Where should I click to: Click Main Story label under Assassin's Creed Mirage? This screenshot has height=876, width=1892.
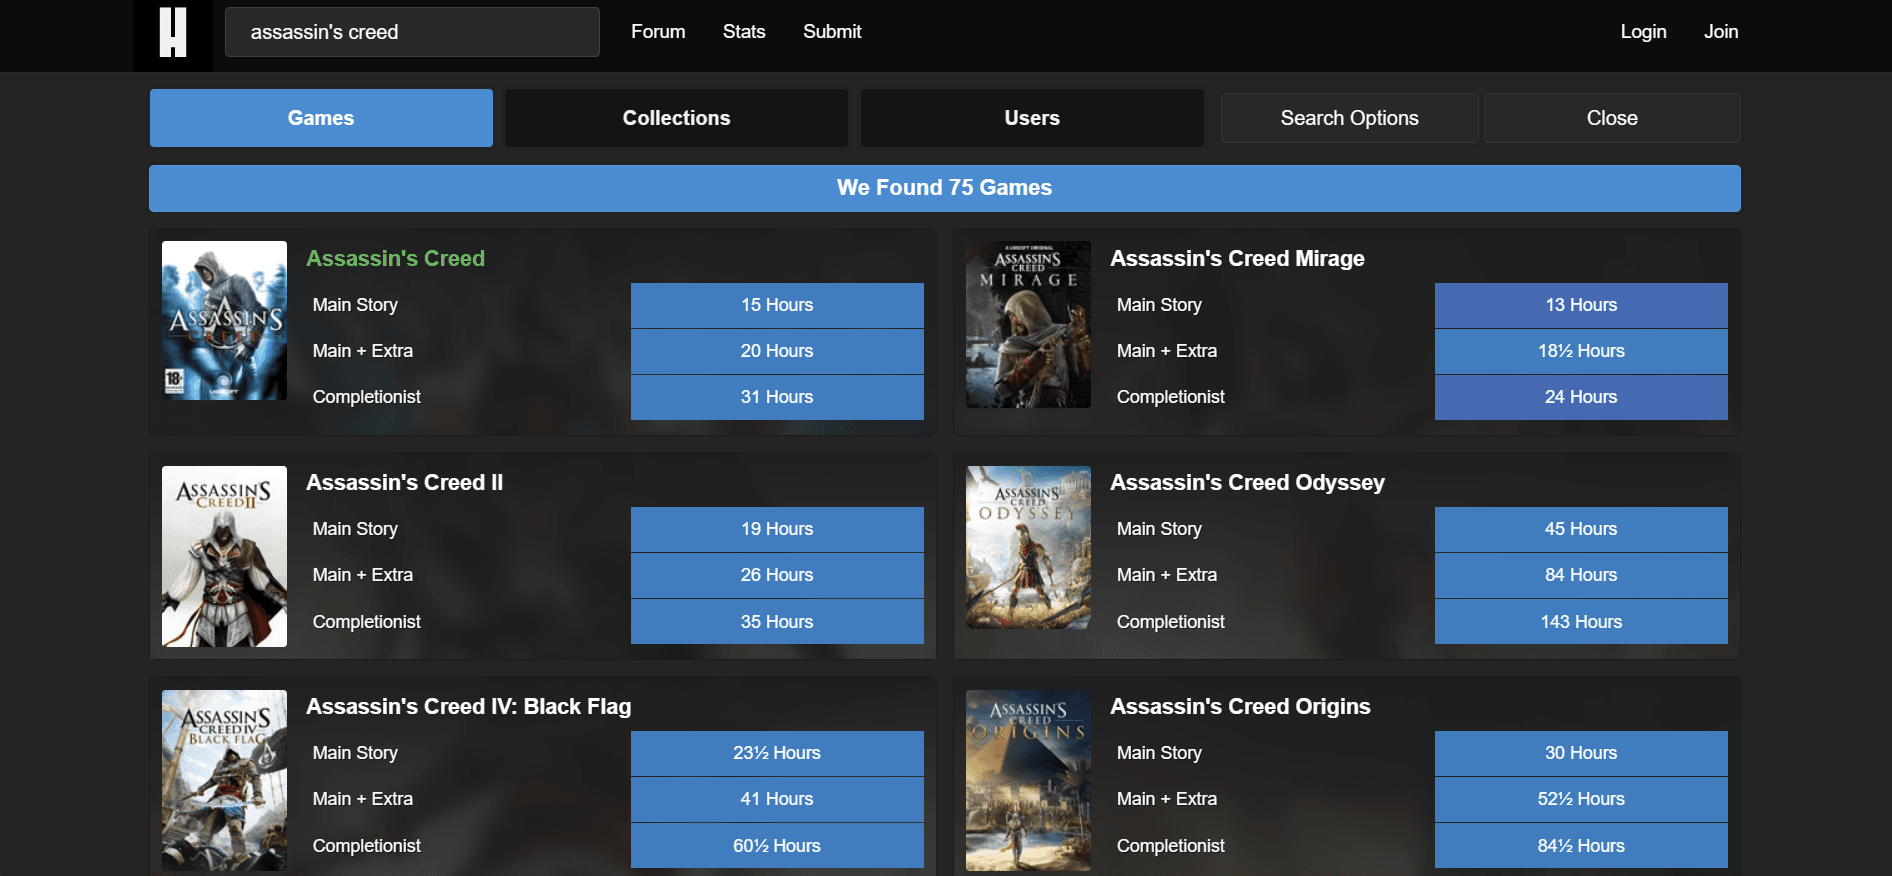point(1159,305)
